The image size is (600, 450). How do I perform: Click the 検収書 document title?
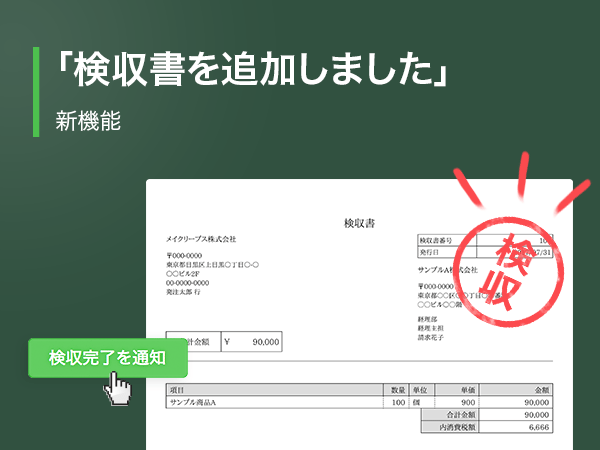[x=359, y=222]
